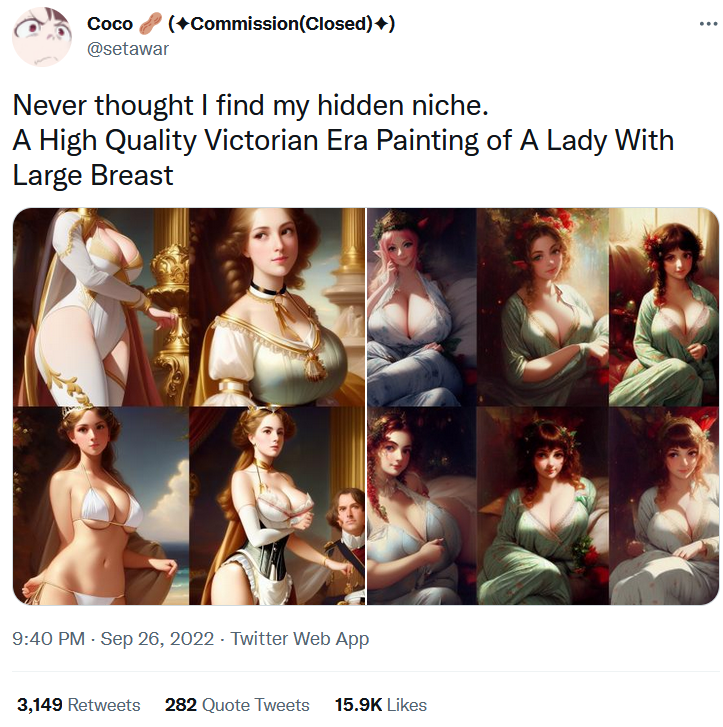
Task: Click the pink-haired elf painting
Action: [x=422, y=307]
